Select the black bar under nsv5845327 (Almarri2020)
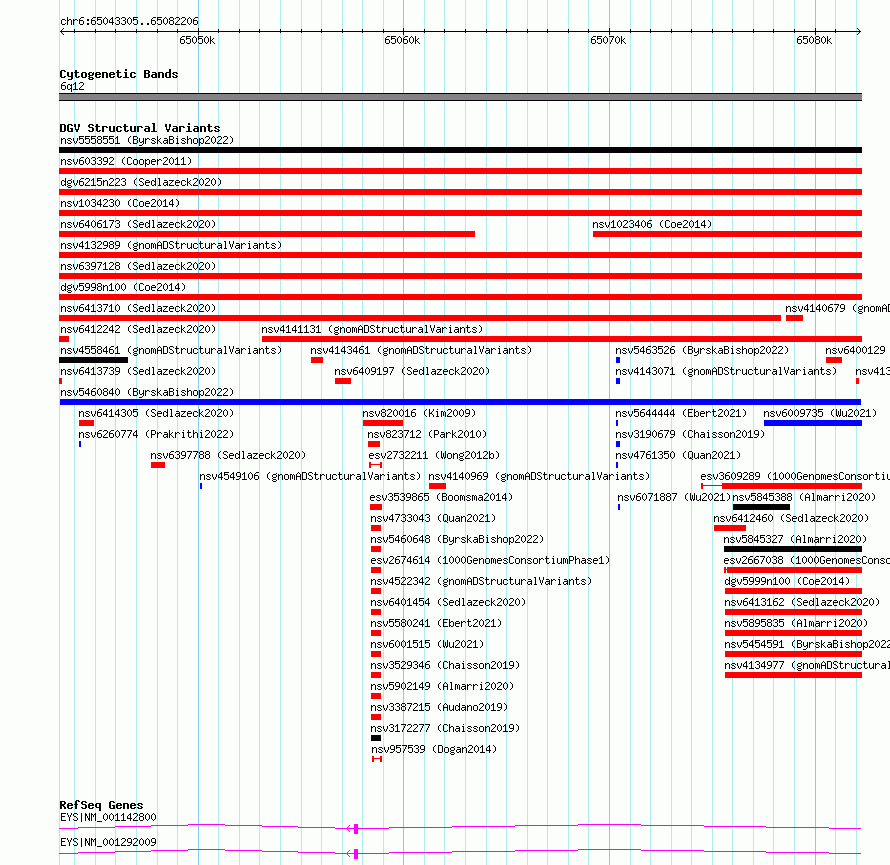This screenshot has height=865, width=890. point(793,549)
